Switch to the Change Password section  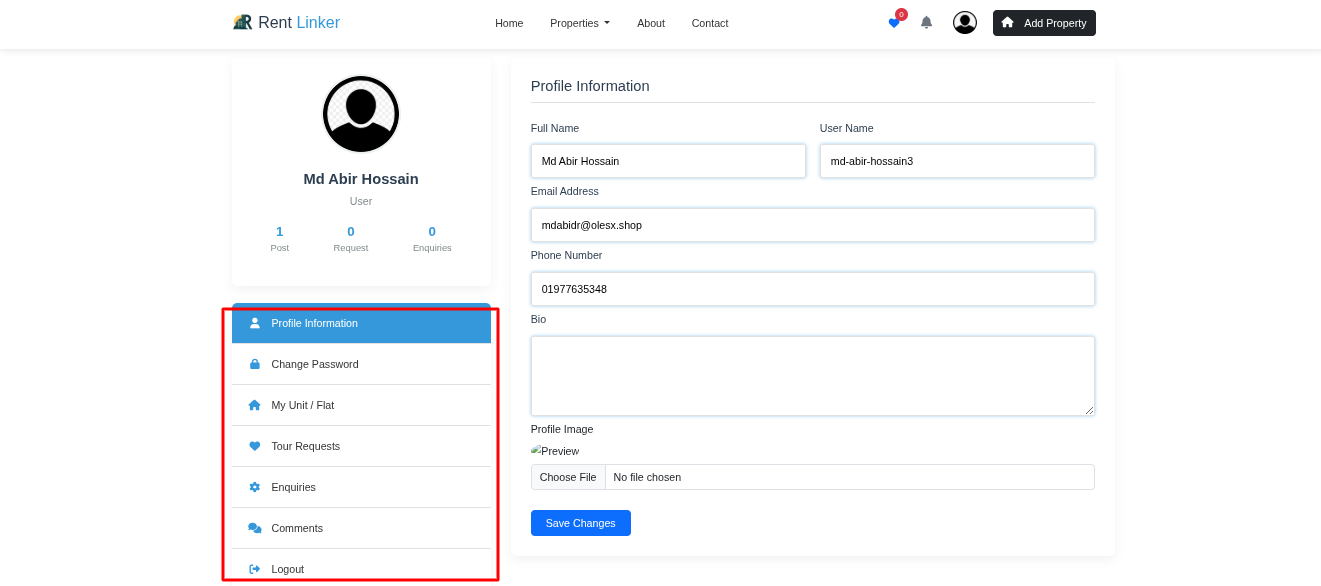(314, 364)
